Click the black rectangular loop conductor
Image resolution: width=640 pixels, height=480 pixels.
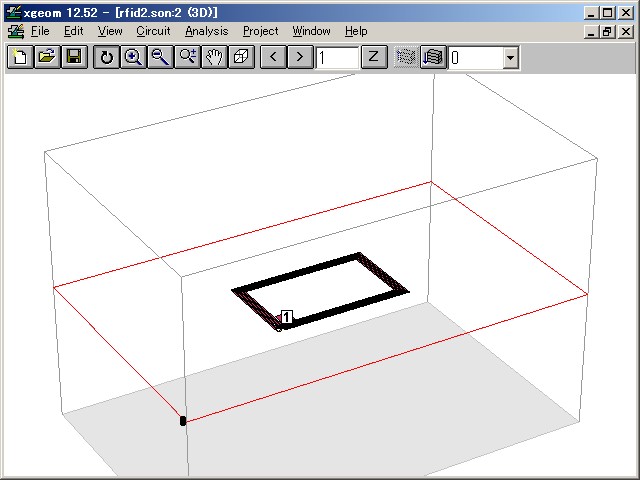coord(320,291)
